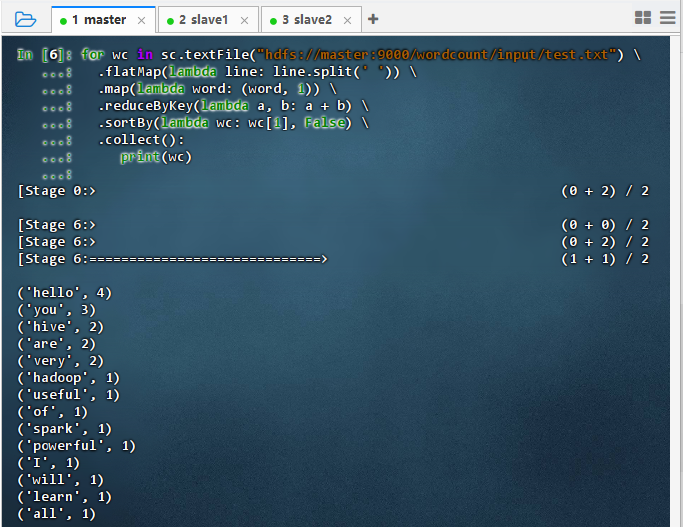Click the ('spark', 1) output line
683x527 pixels.
pyautogui.click(x=64, y=429)
